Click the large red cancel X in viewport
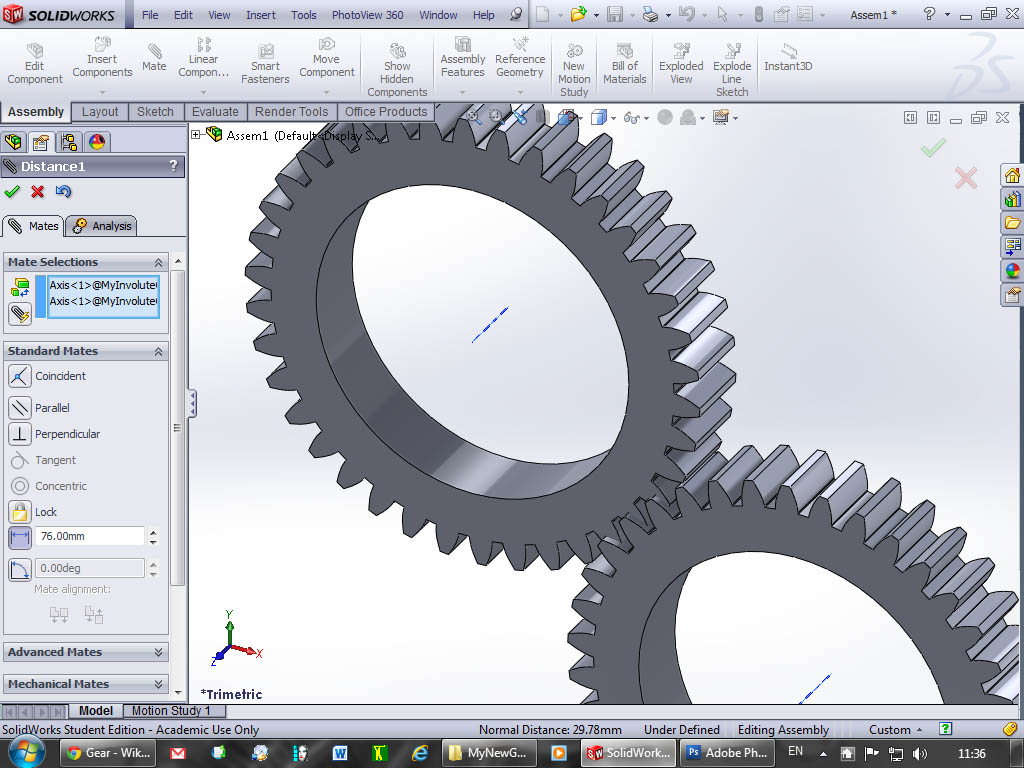 (x=966, y=178)
